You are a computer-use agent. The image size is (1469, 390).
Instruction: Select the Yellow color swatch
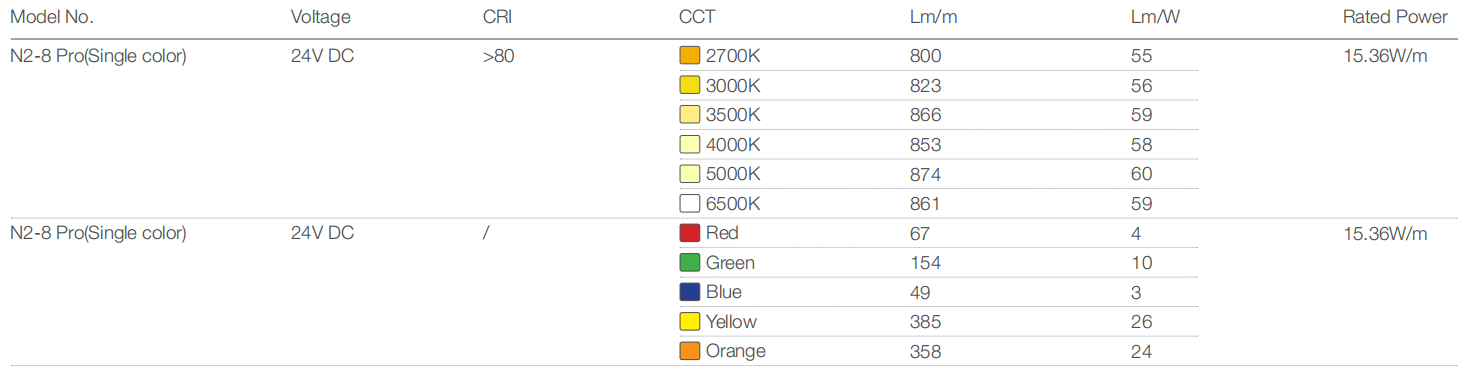point(689,322)
